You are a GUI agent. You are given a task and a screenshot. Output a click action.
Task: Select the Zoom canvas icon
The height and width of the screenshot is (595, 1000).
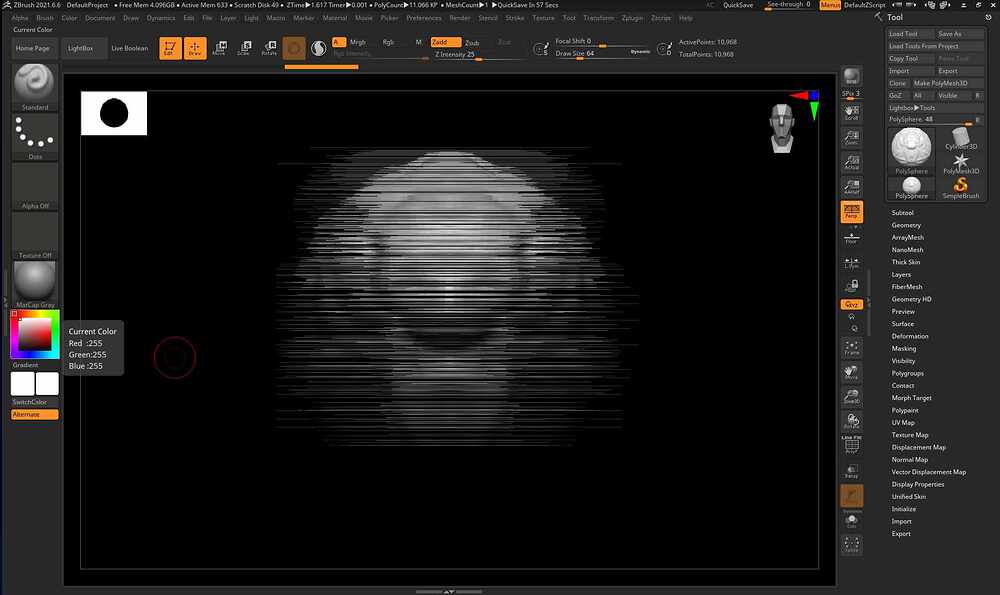click(x=851, y=138)
